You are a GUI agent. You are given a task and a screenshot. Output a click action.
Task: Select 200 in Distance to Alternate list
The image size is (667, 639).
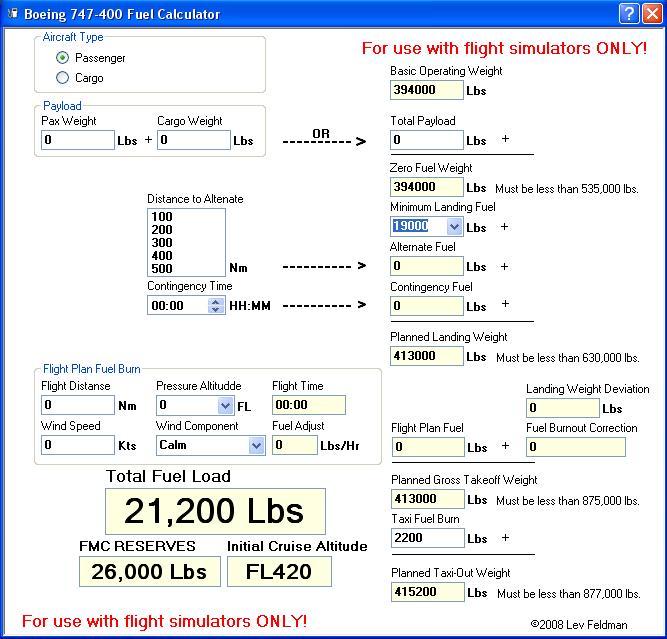pyautogui.click(x=186, y=230)
